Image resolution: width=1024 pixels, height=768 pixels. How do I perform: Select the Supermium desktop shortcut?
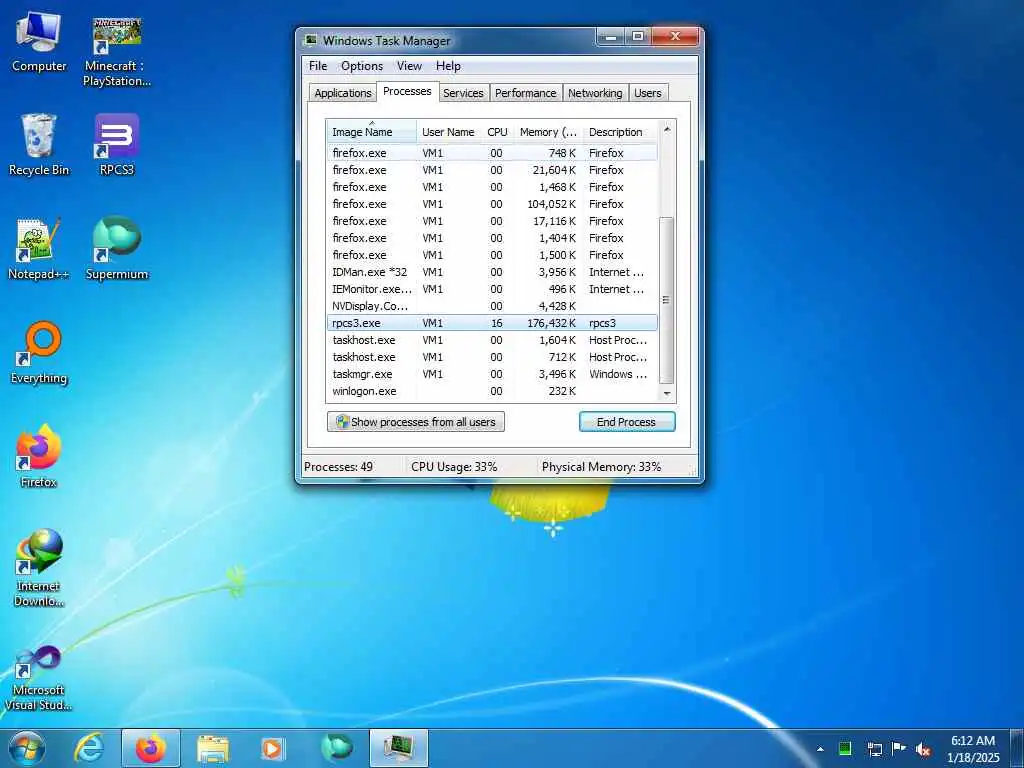[117, 249]
